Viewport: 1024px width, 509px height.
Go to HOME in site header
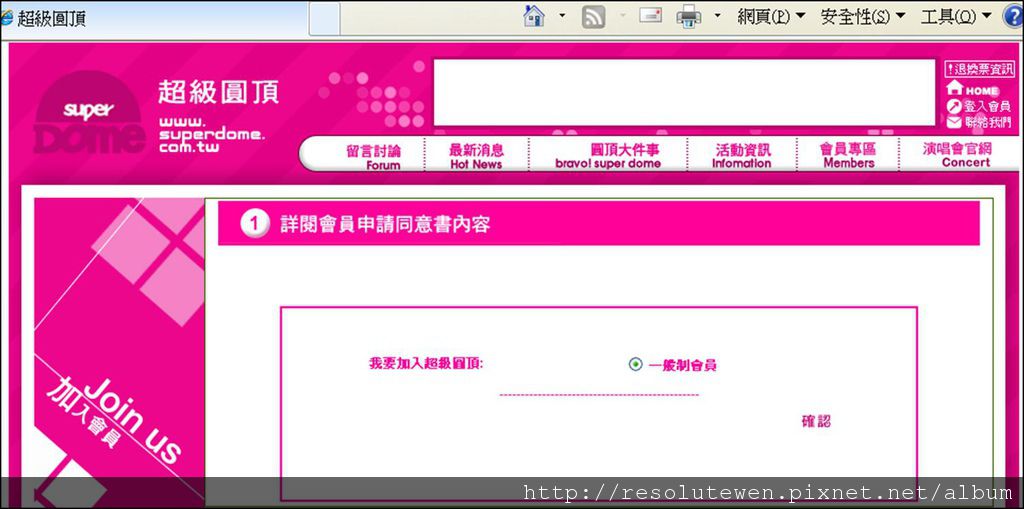pyautogui.click(x=972, y=89)
